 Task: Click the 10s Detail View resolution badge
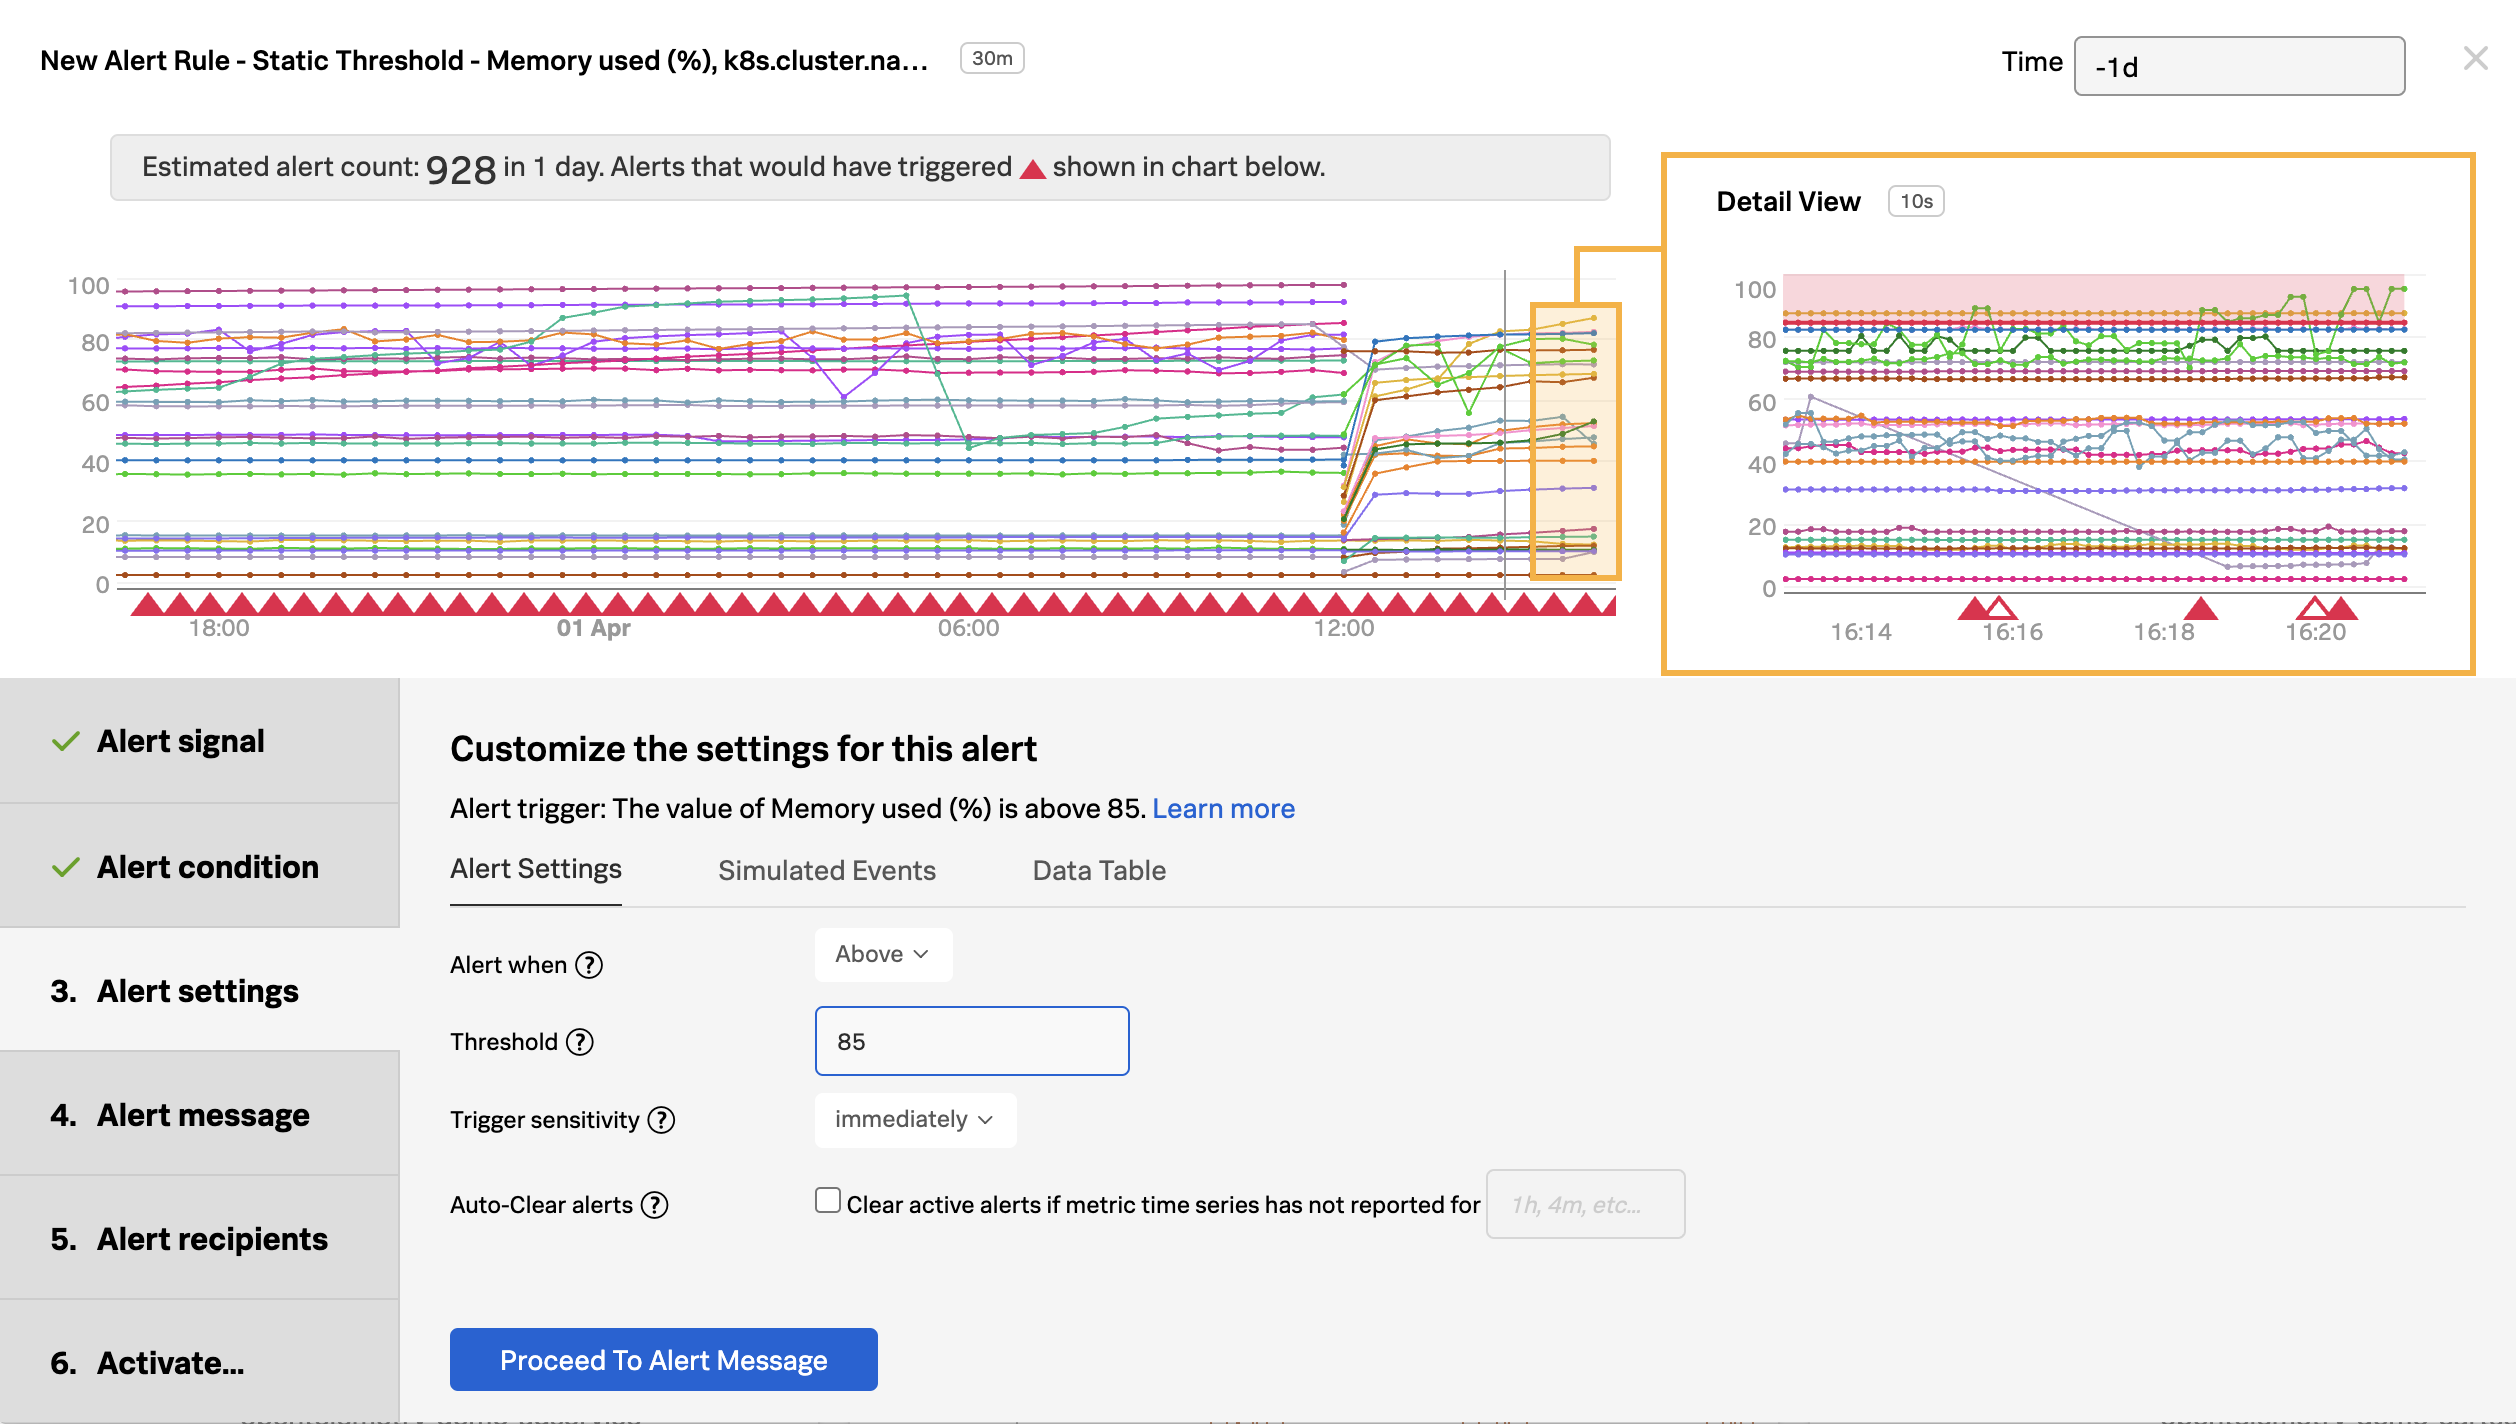(1915, 201)
